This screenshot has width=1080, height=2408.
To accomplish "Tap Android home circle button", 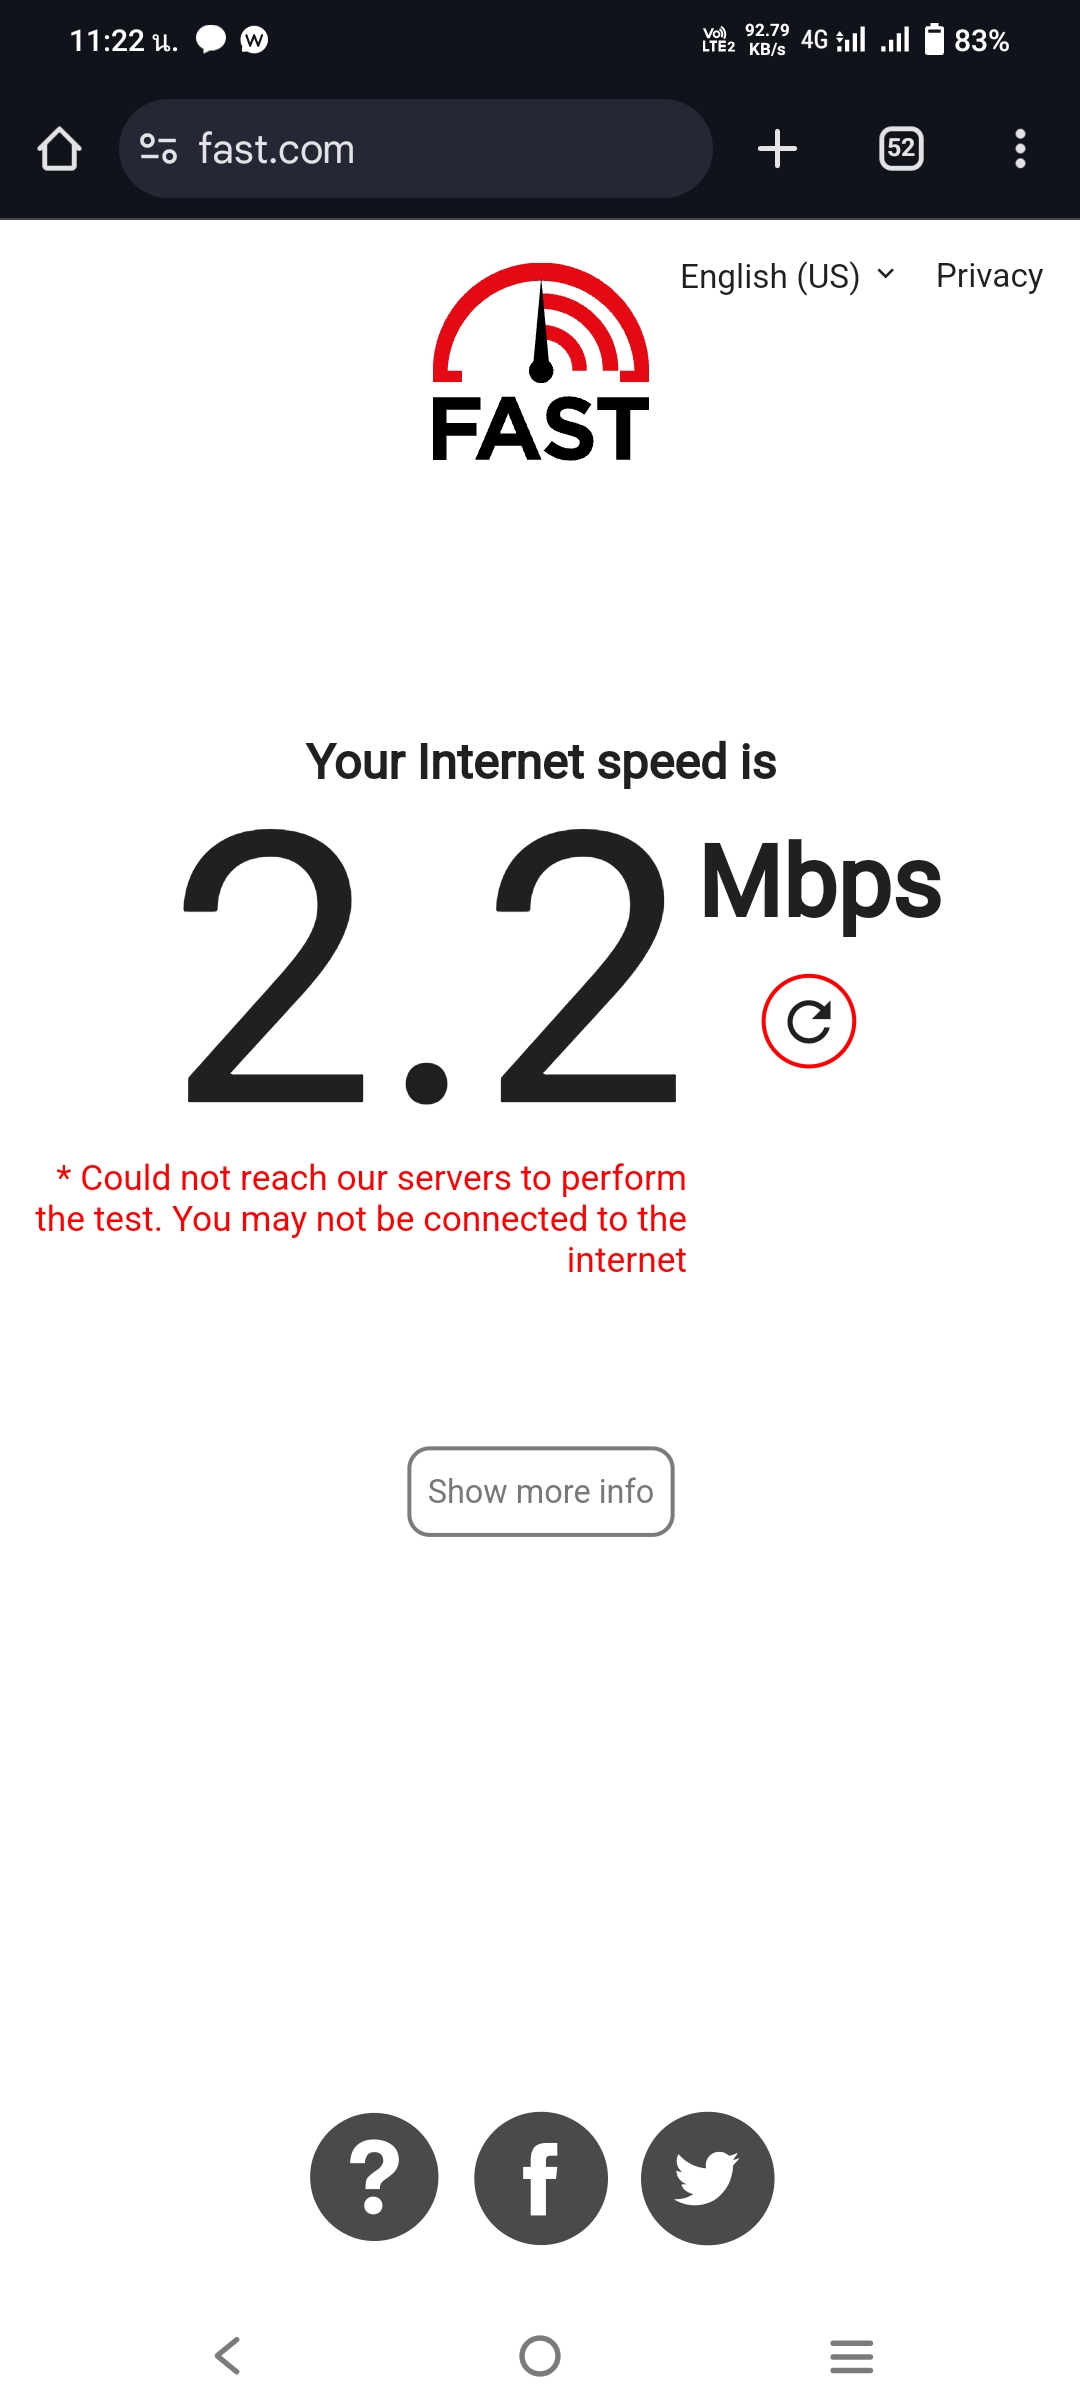I will 540,2356.
